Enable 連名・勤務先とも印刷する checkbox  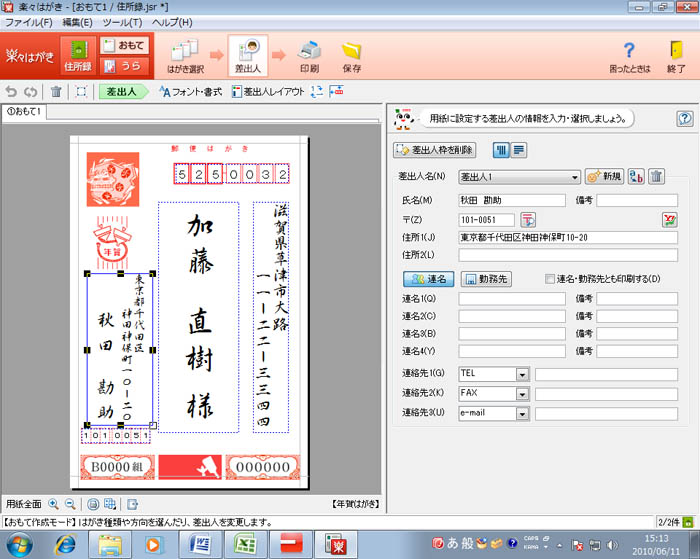549,278
